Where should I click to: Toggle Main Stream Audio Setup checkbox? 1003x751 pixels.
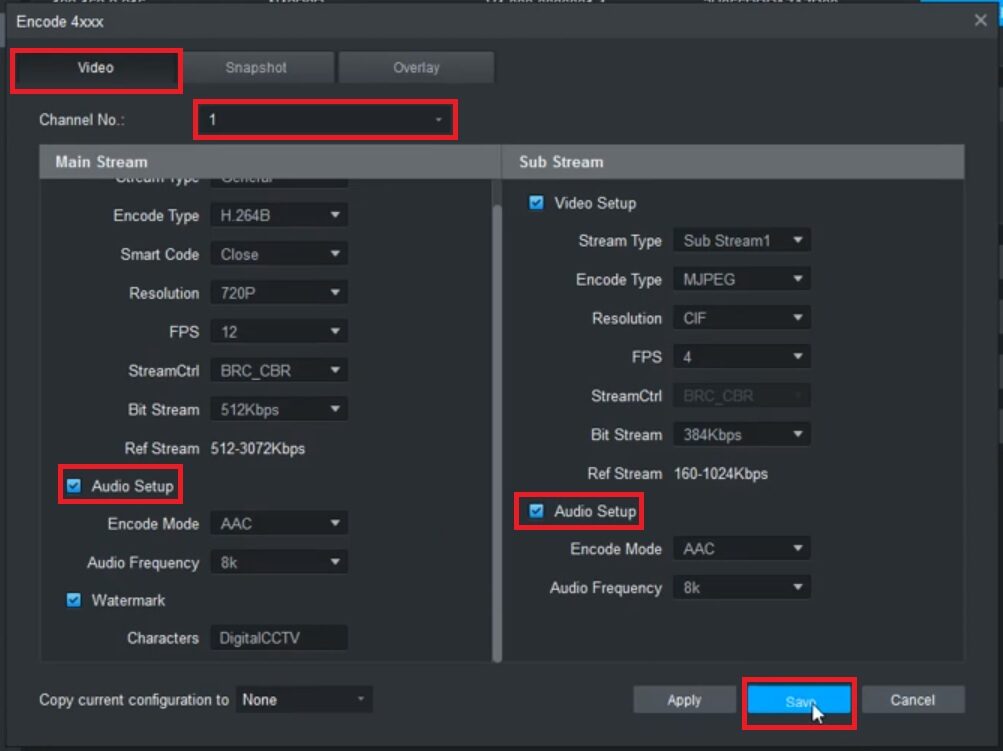tap(73, 487)
